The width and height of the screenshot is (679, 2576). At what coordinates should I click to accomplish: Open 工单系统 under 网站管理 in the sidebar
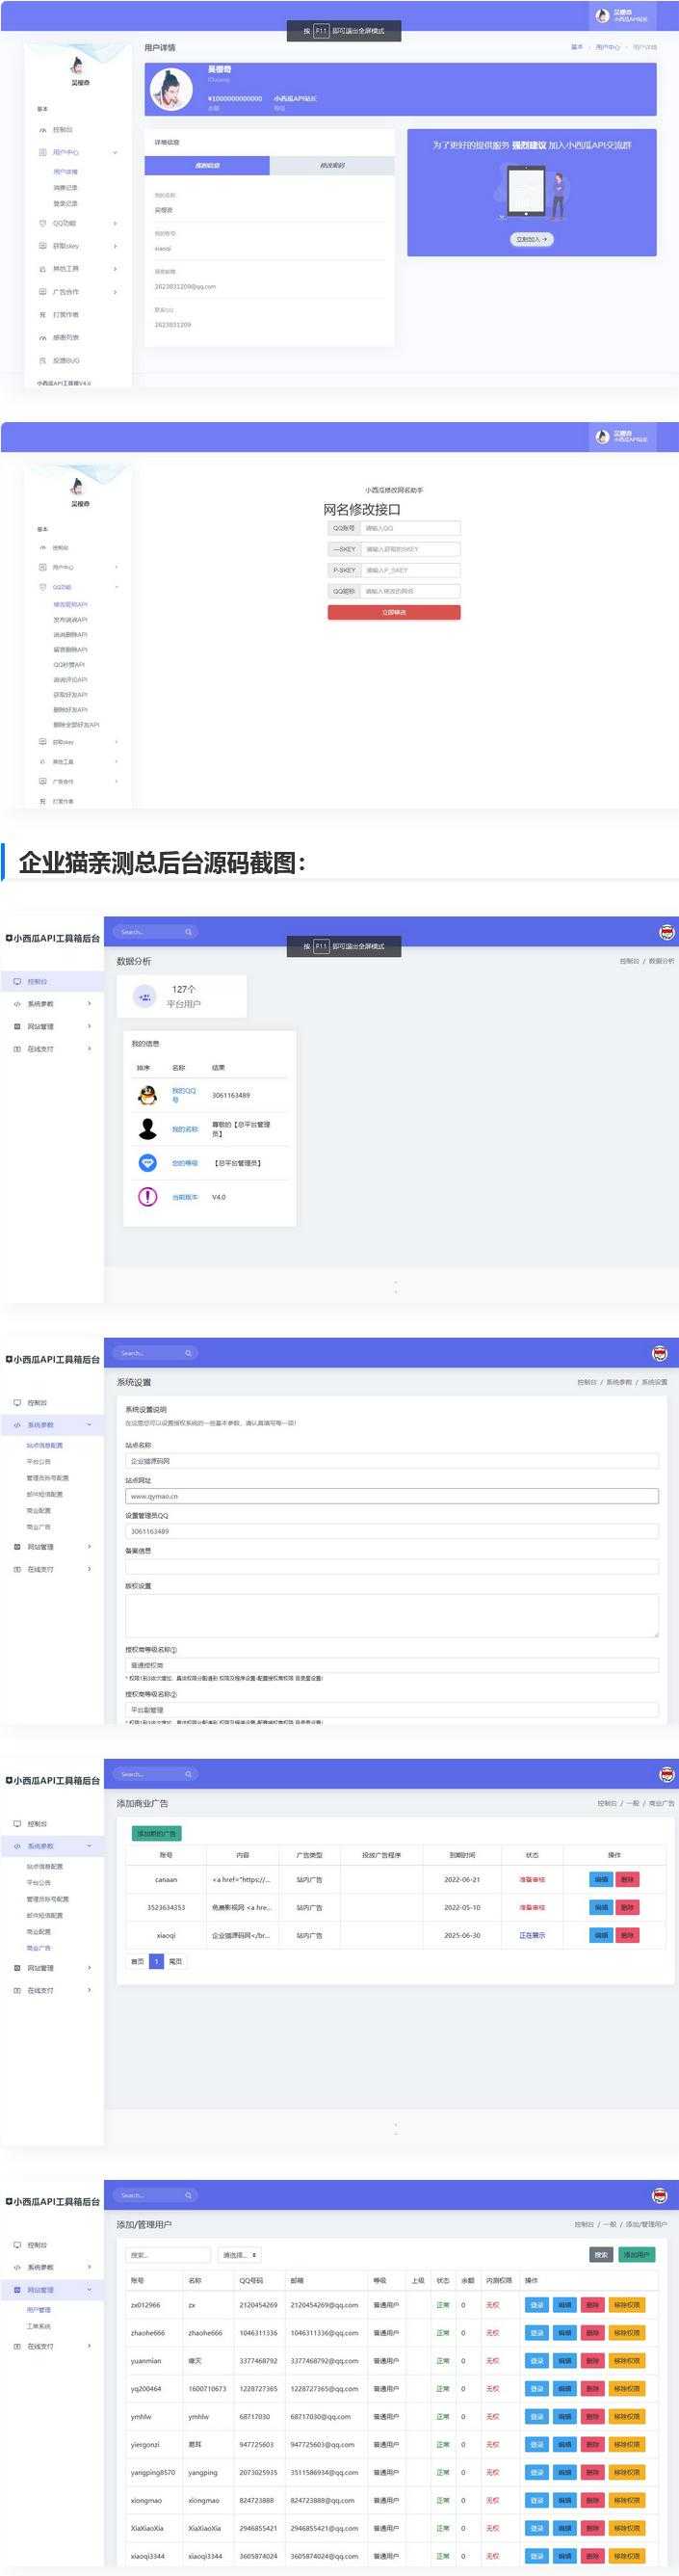[x=38, y=2326]
